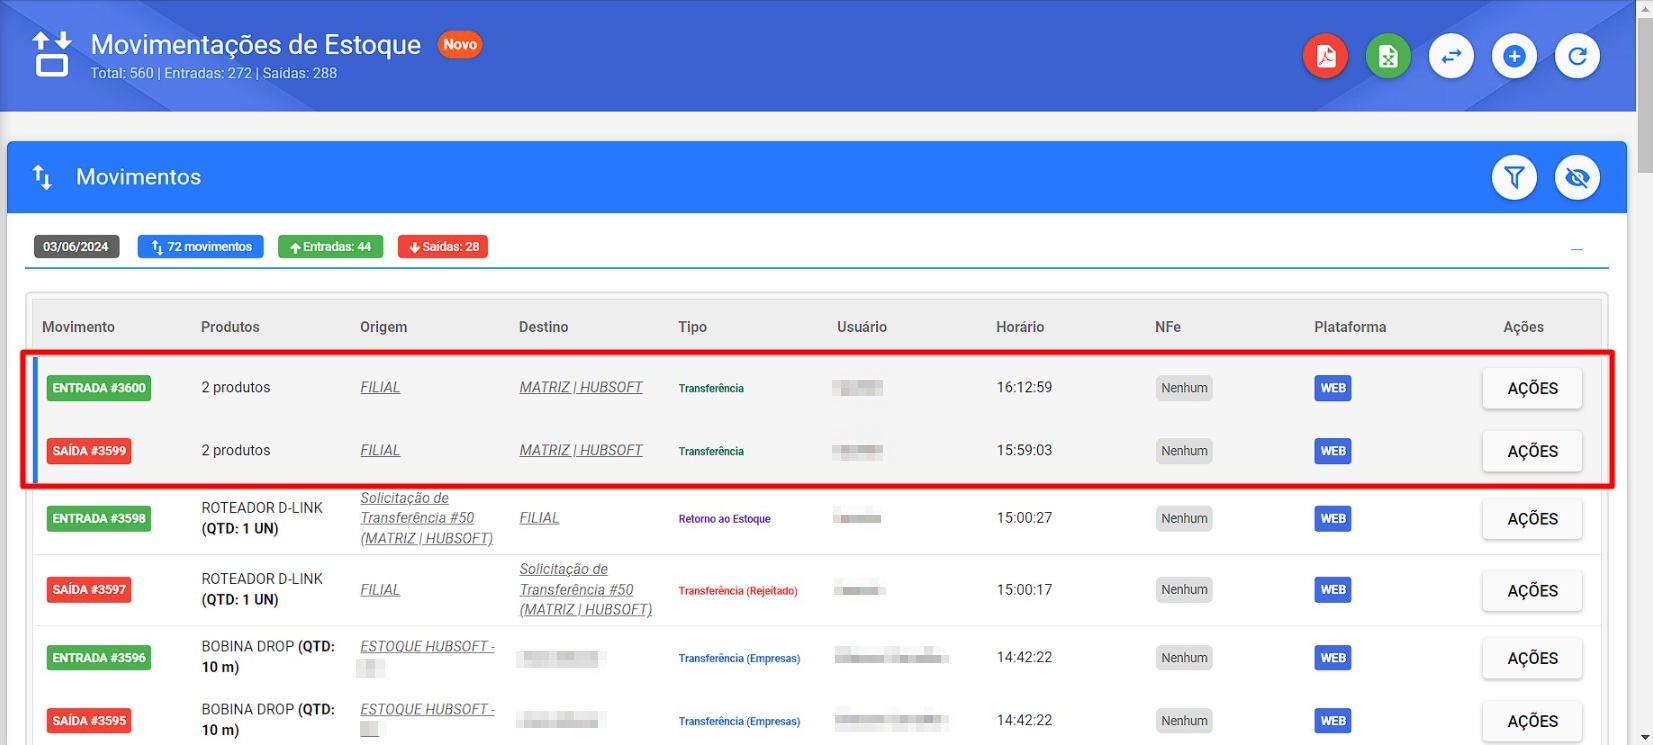Click the Origem column header
The image size is (1653, 745).
(383, 327)
